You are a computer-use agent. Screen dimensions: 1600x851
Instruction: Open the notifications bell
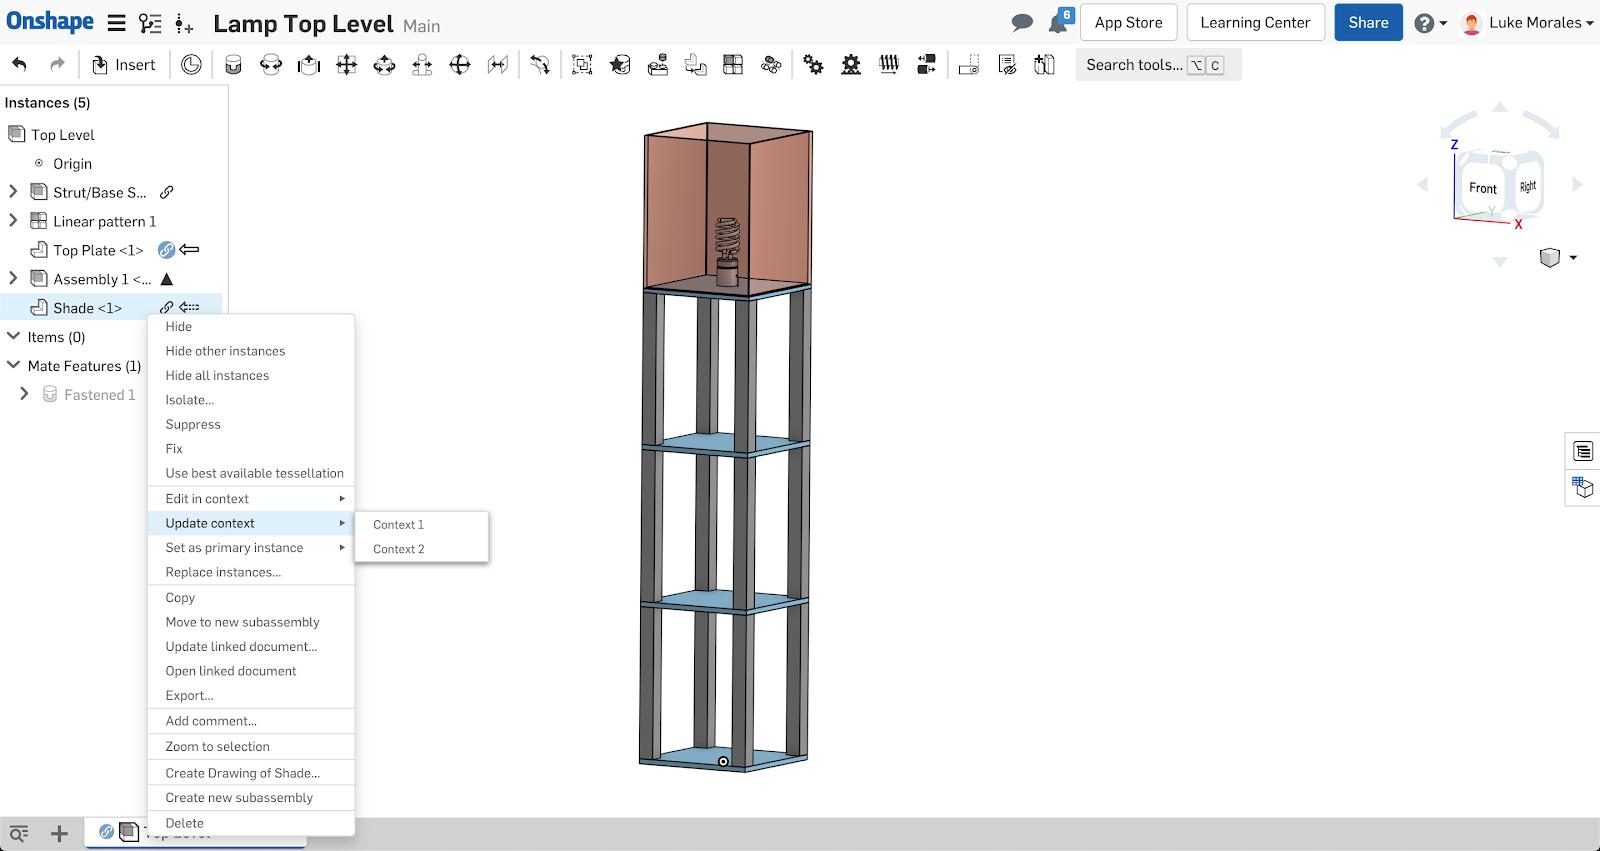coord(1058,23)
